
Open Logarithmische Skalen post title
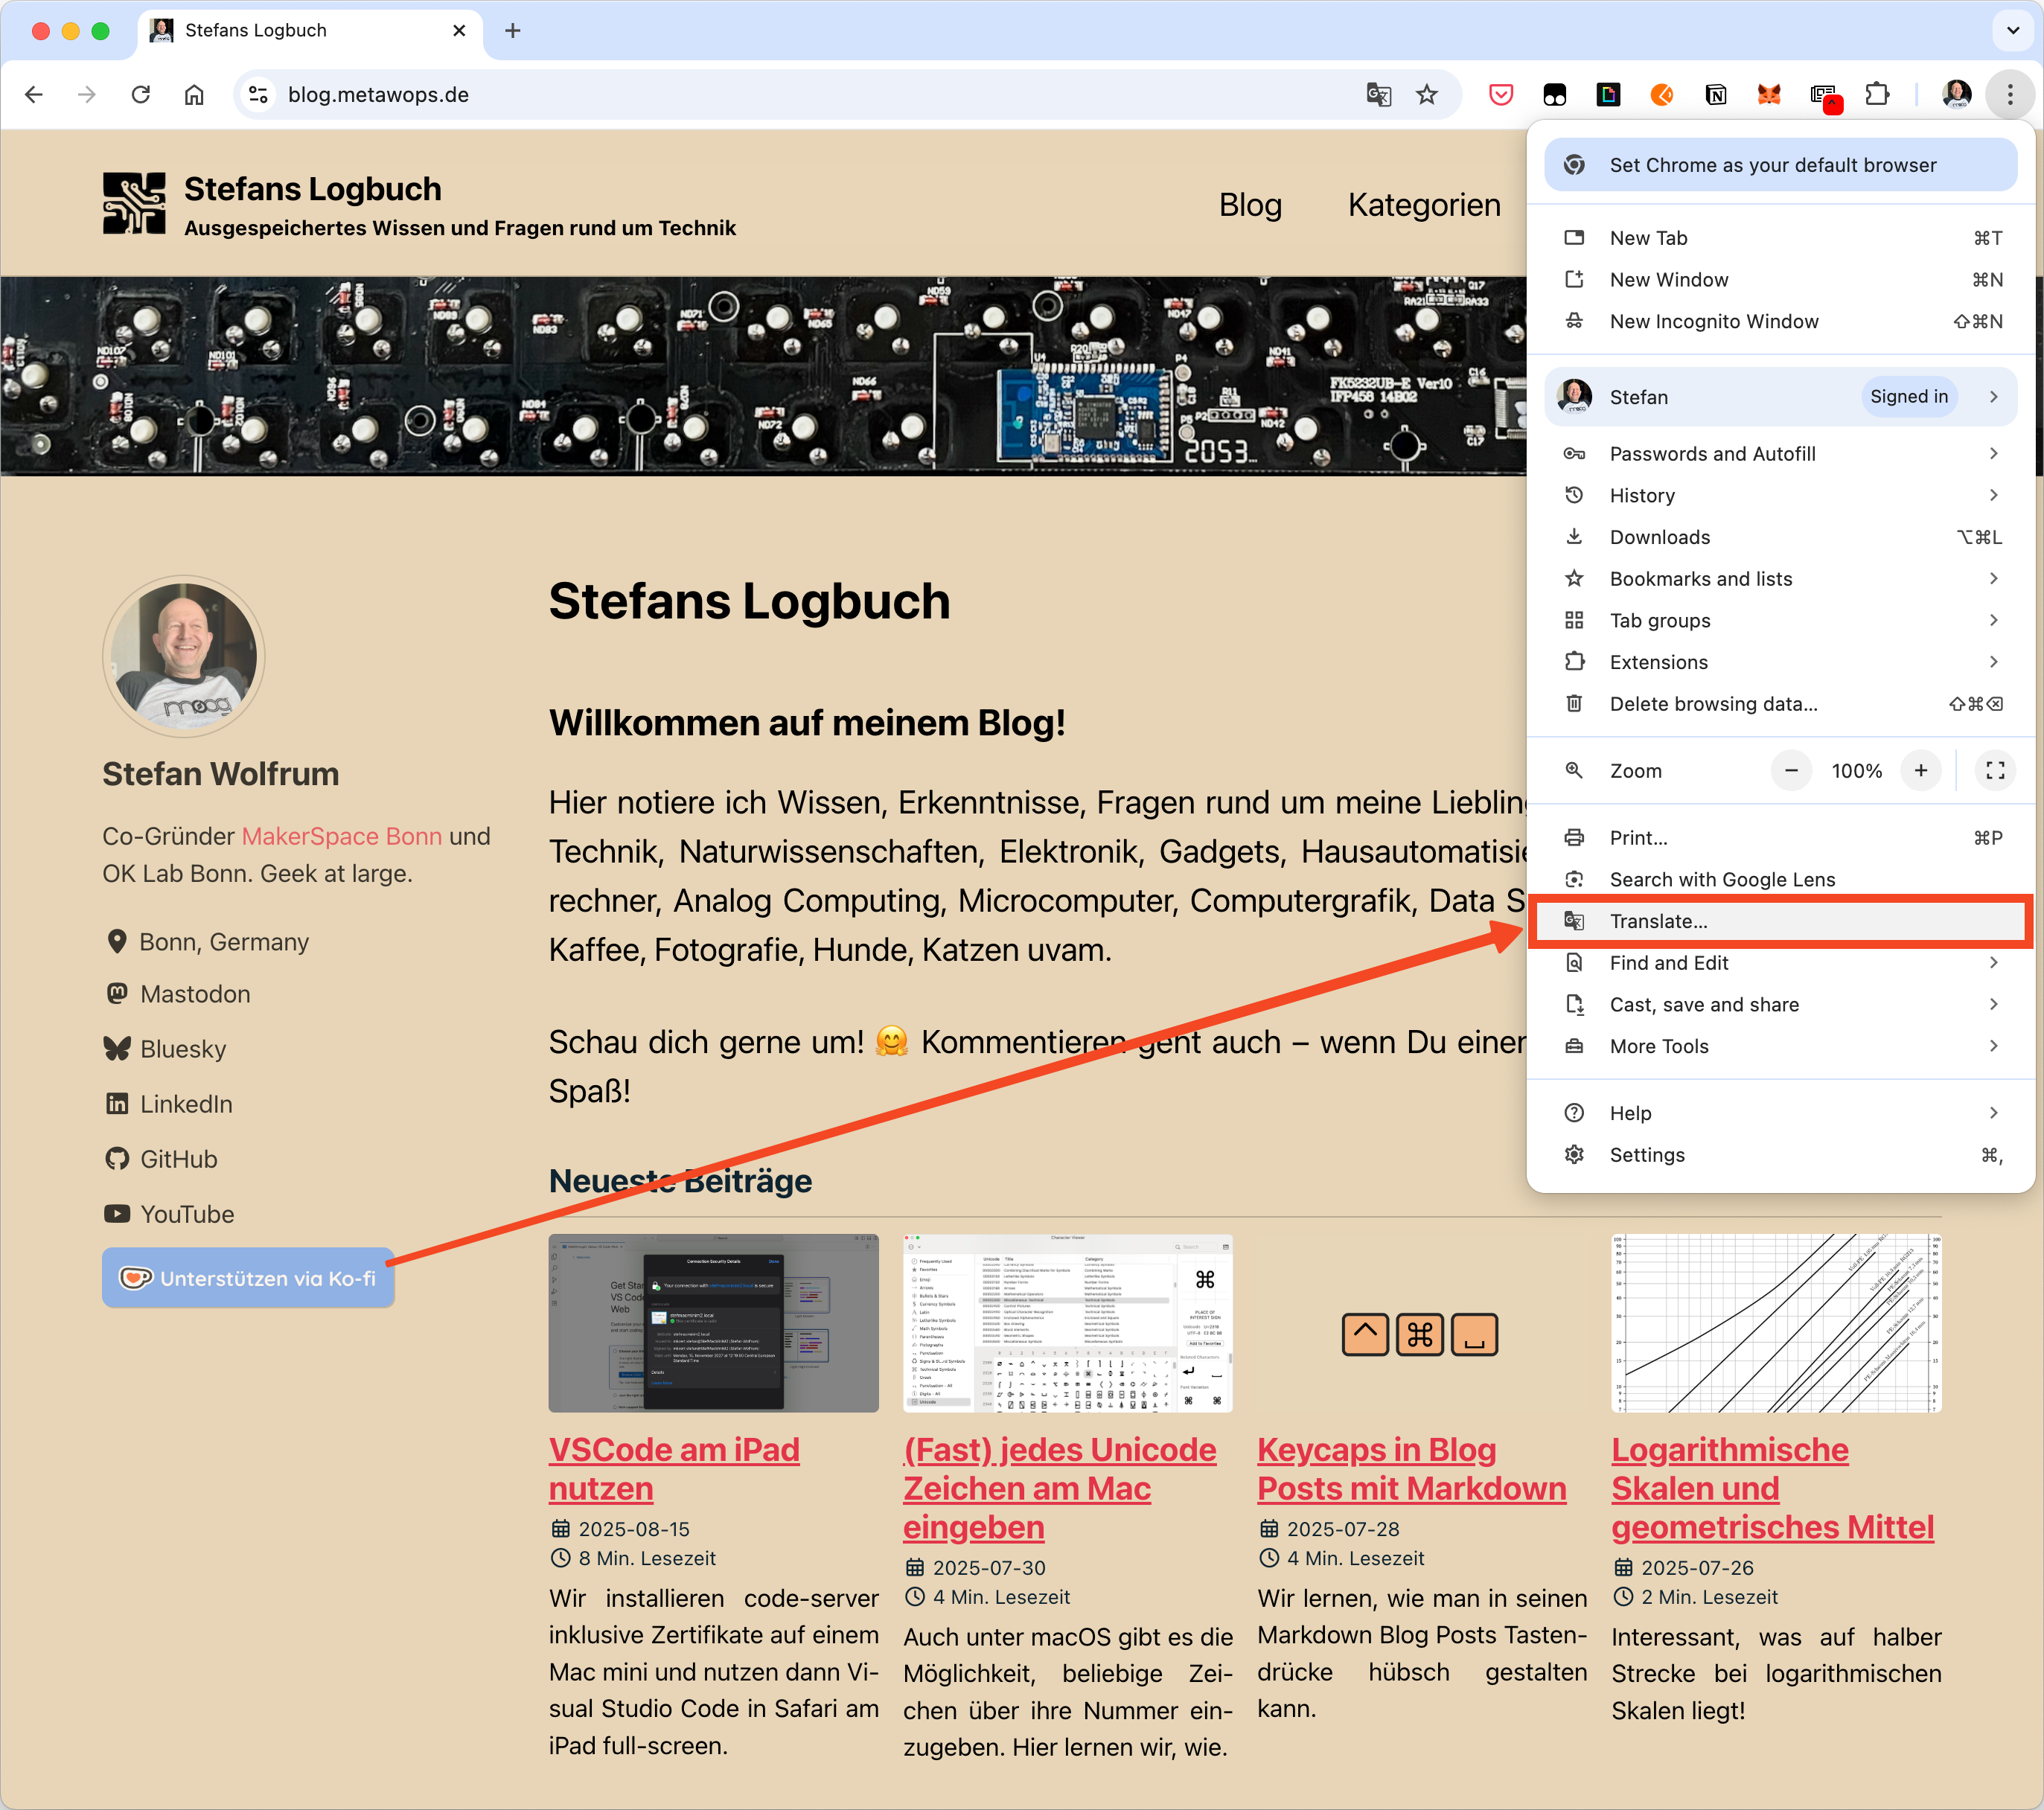1772,1488
